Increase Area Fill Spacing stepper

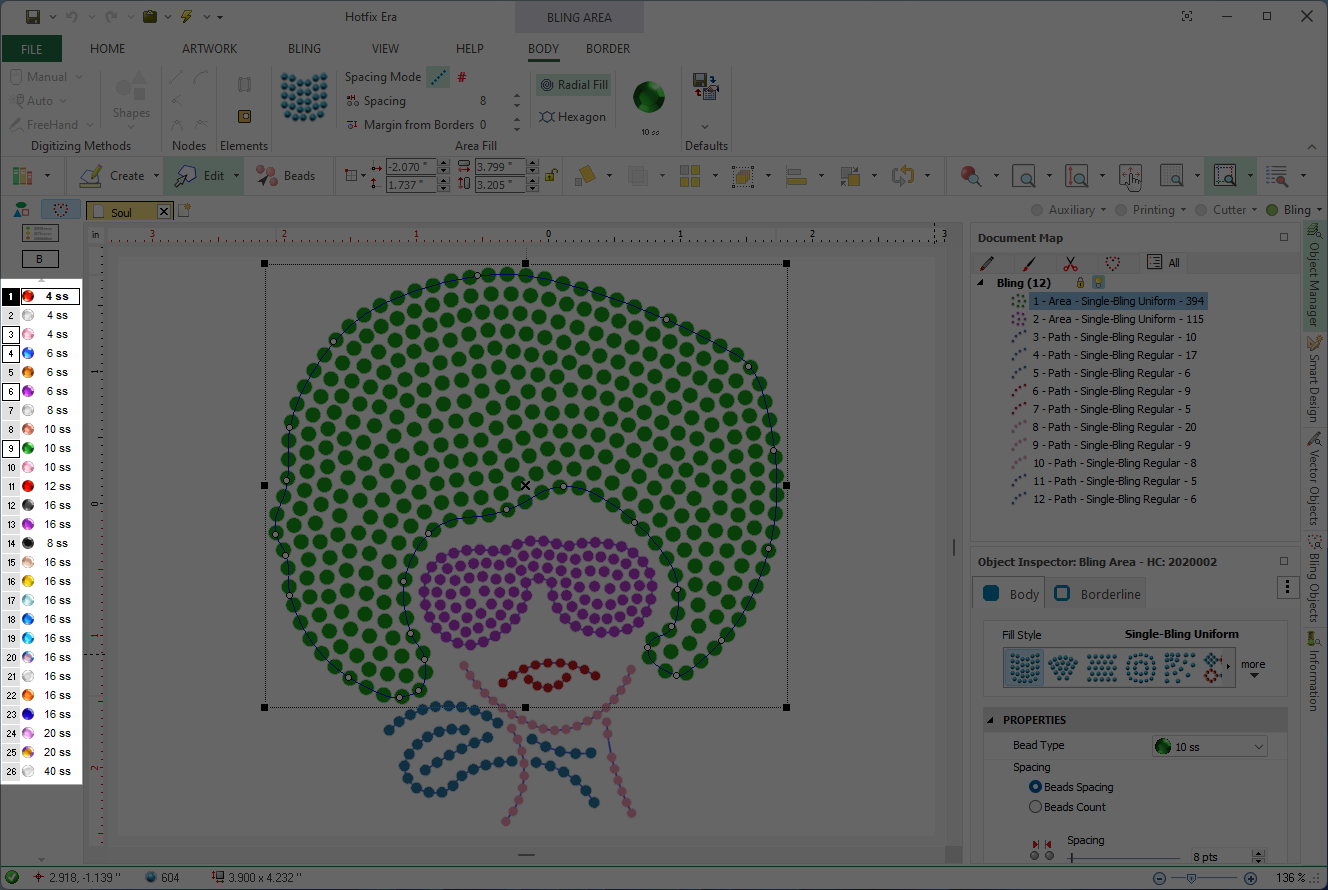[x=517, y=96]
